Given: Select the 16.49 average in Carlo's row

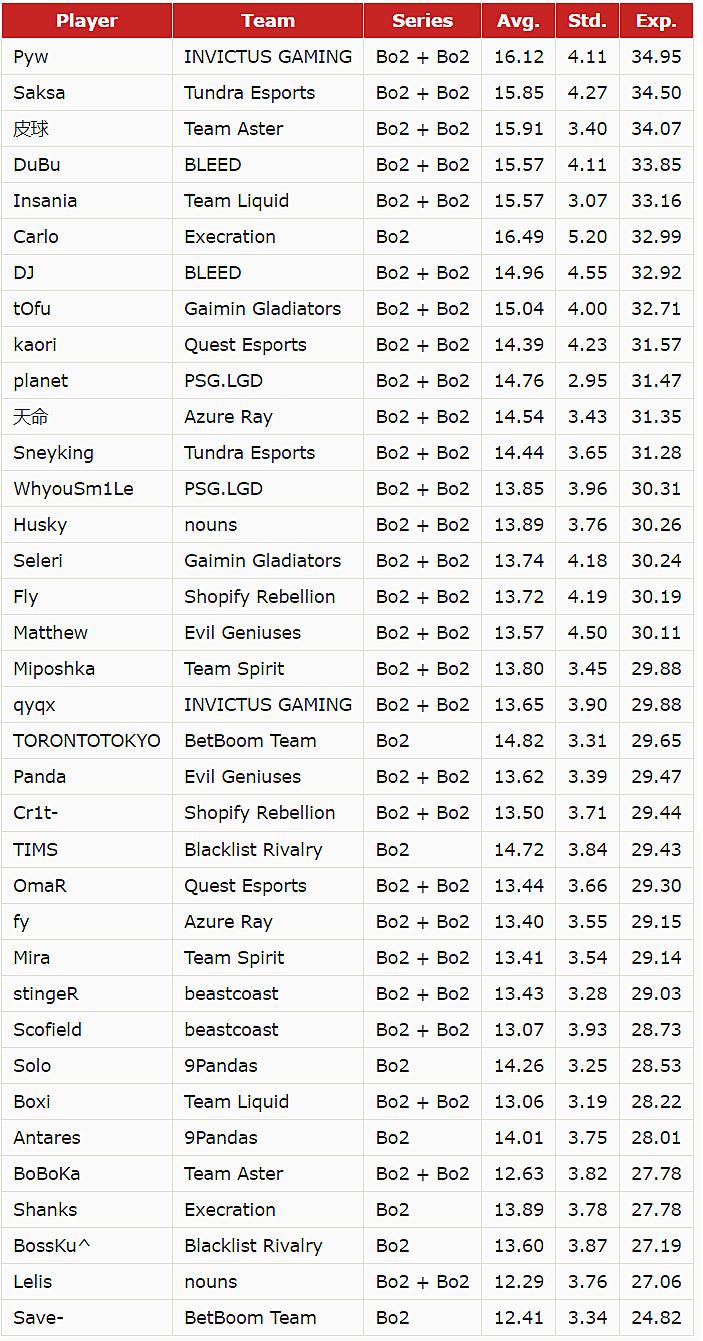Looking at the screenshot, I should (x=519, y=237).
